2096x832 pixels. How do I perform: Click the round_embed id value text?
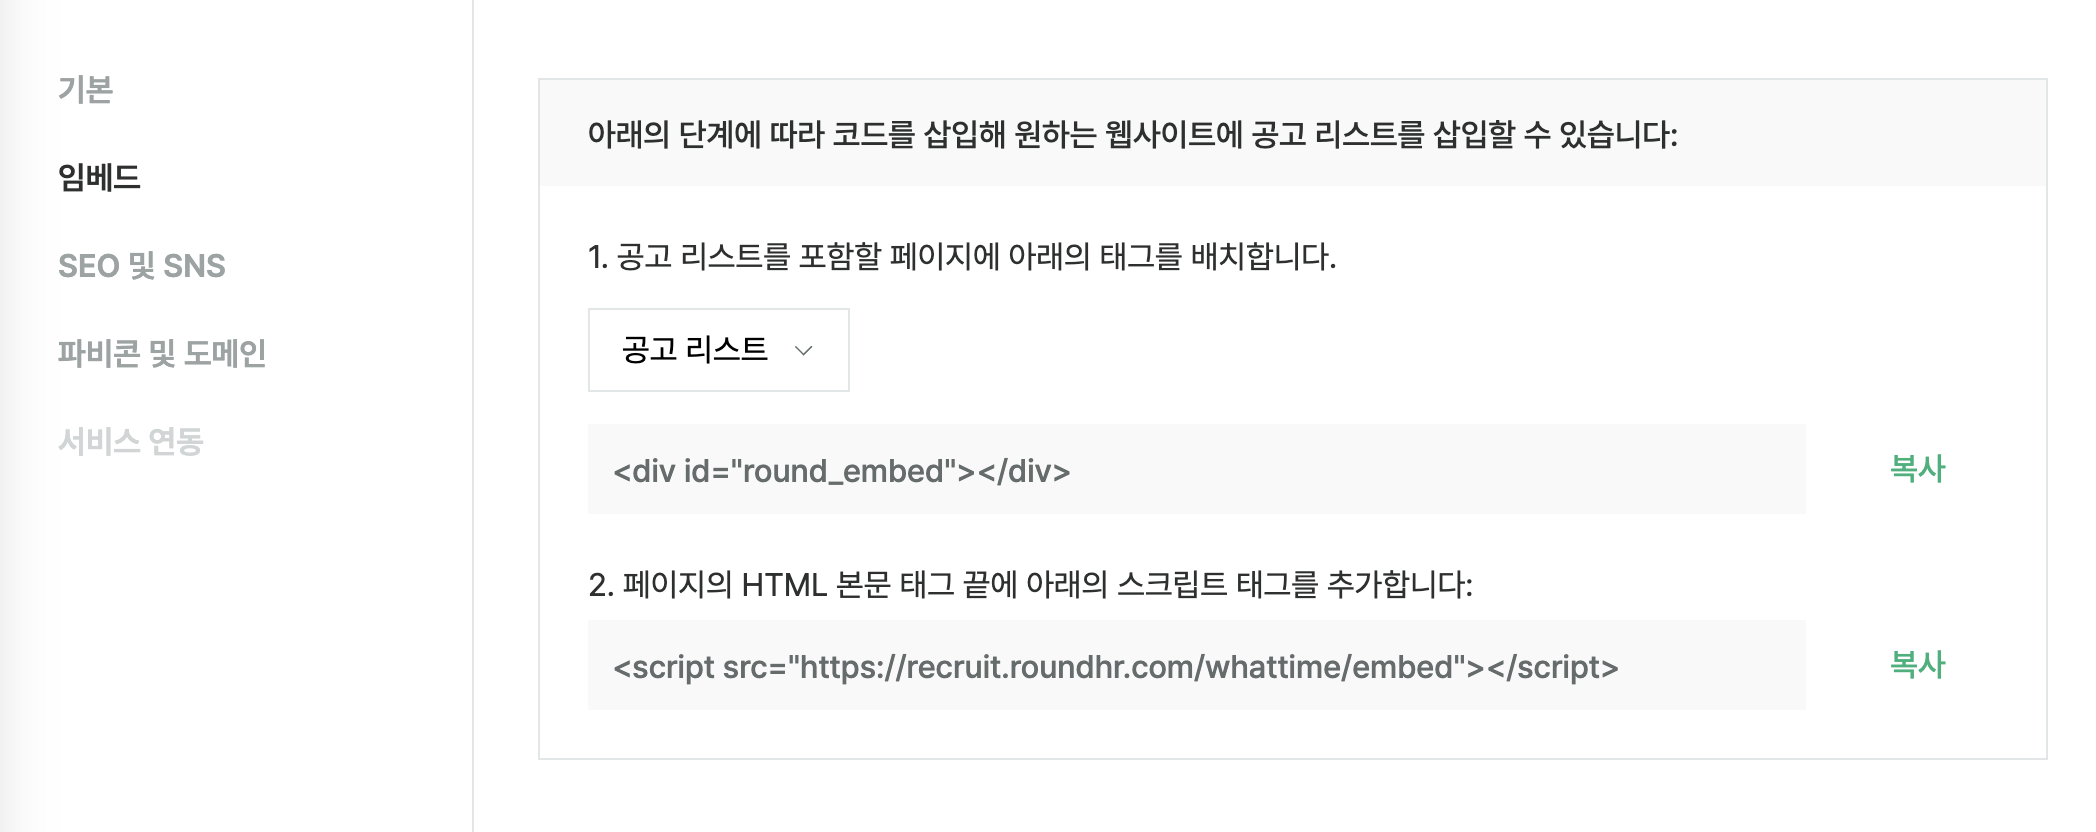coord(844,471)
